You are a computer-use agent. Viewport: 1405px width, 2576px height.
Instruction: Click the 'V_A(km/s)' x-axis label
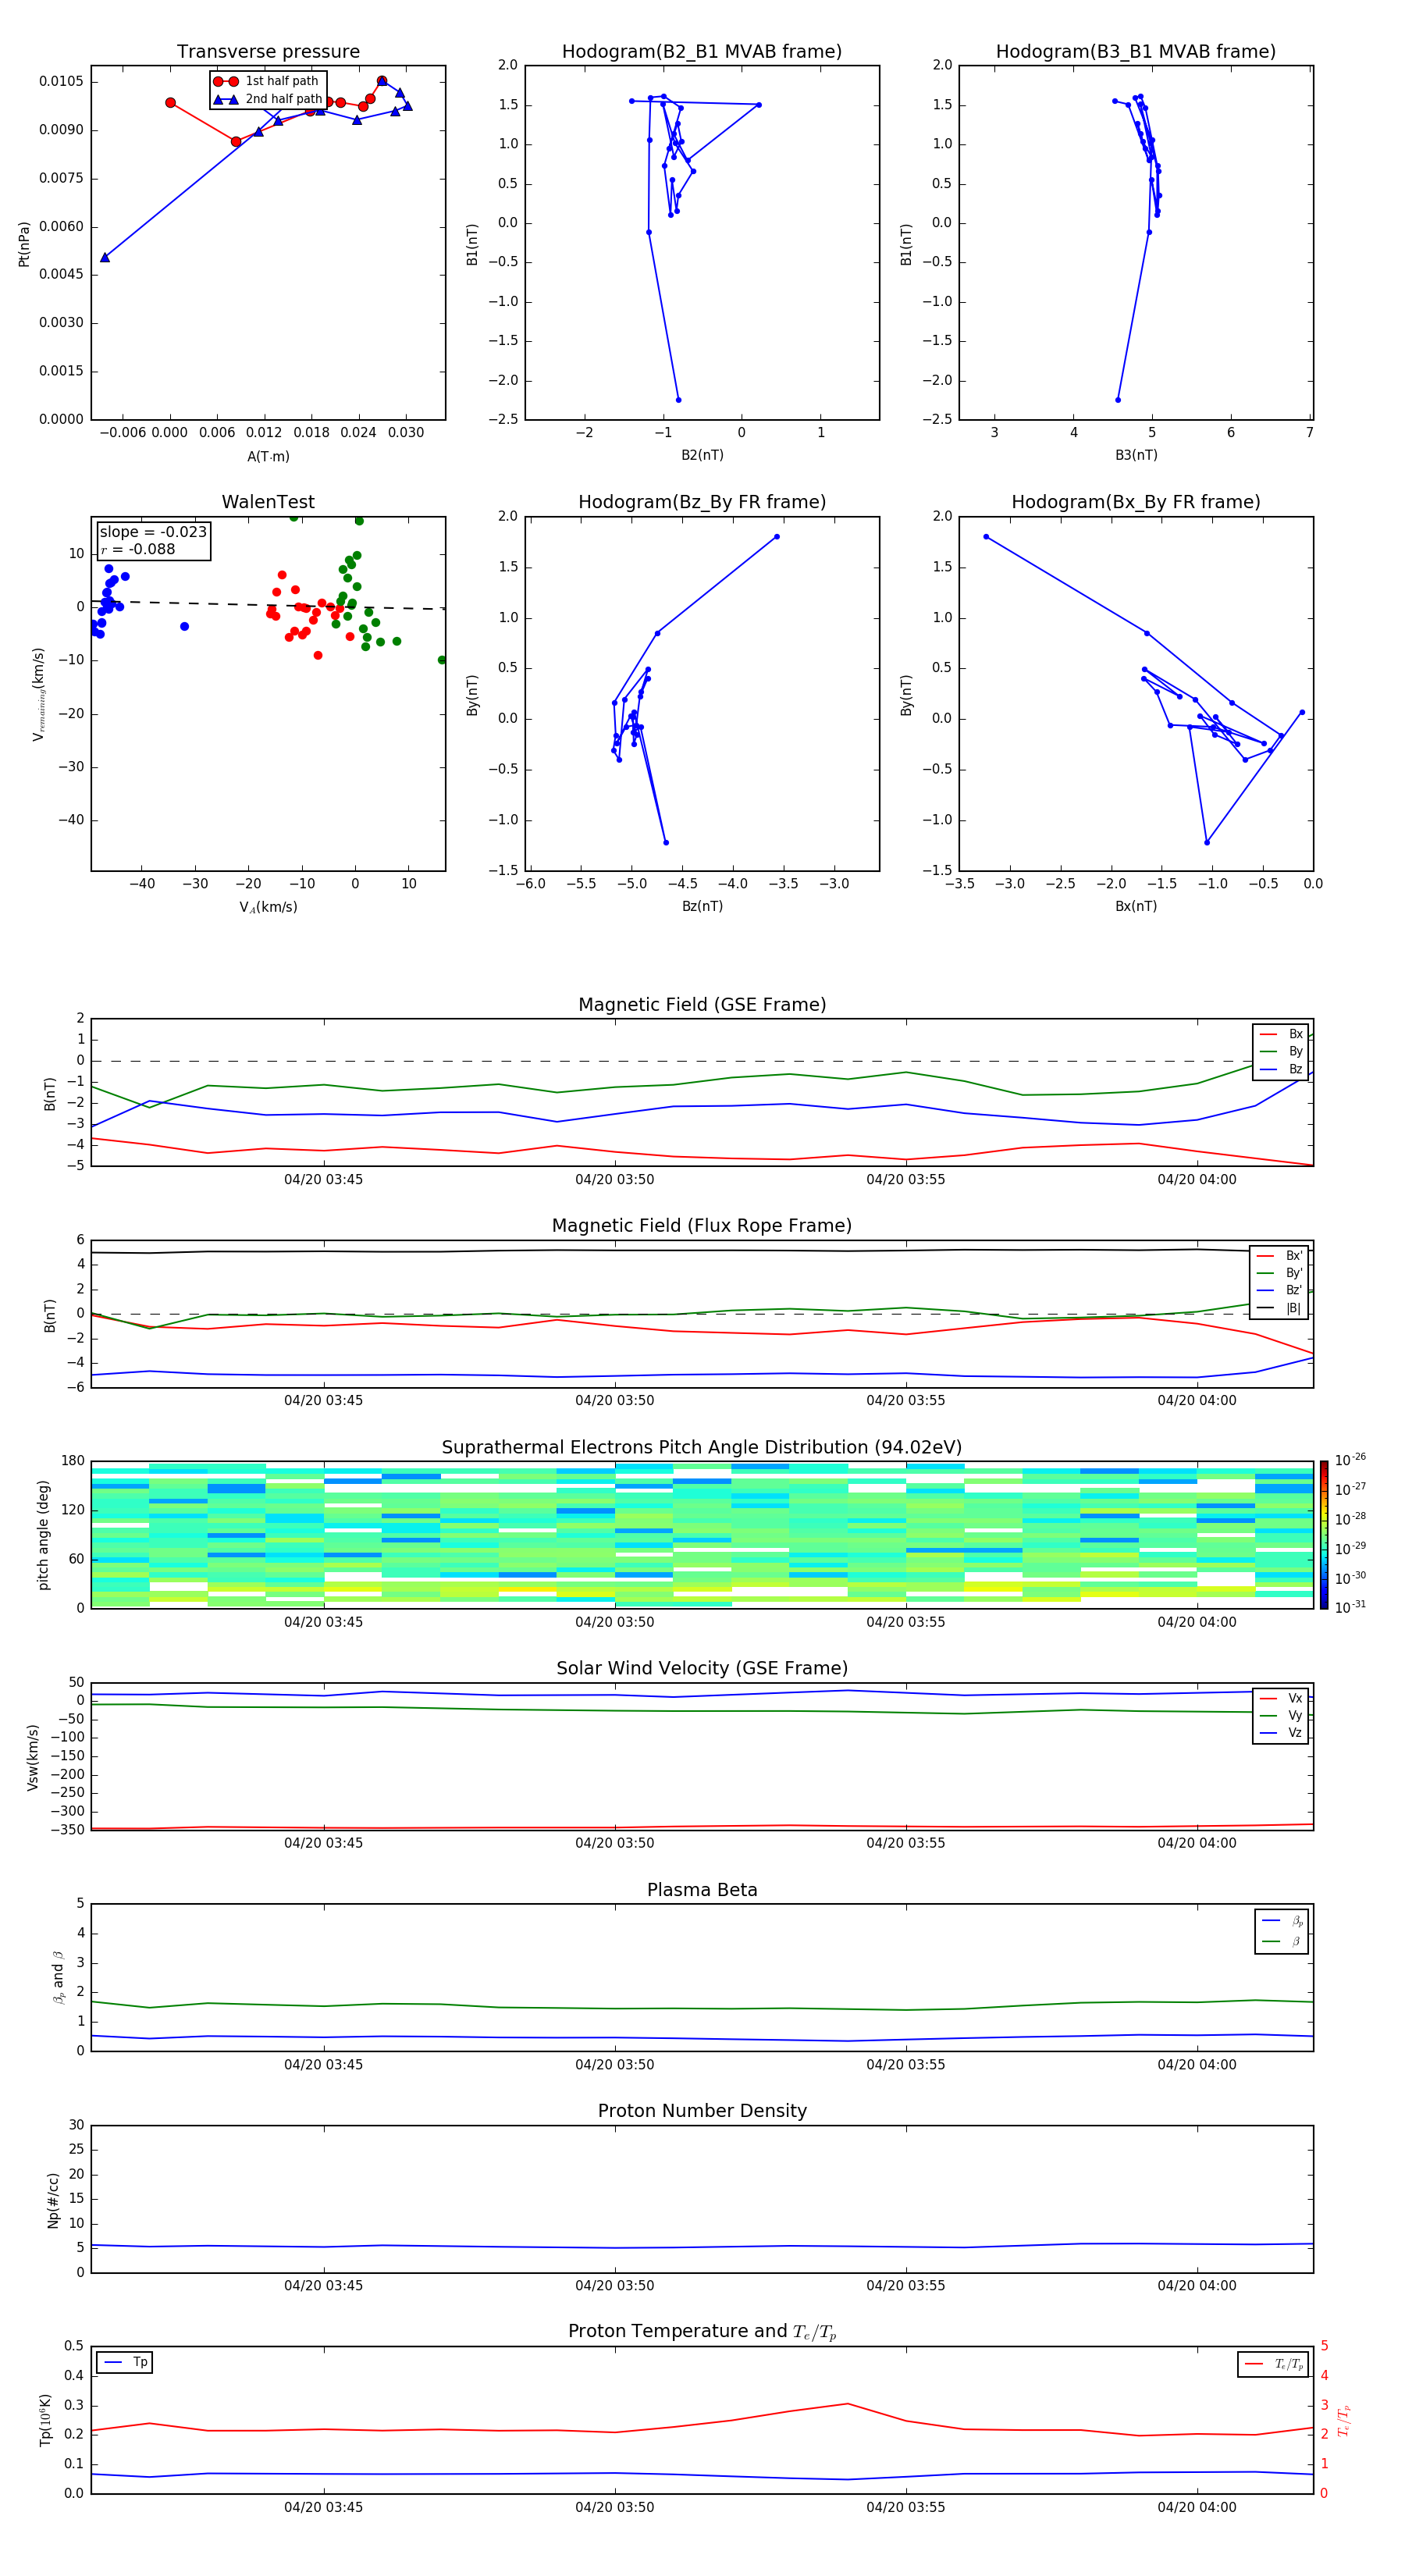point(268,907)
